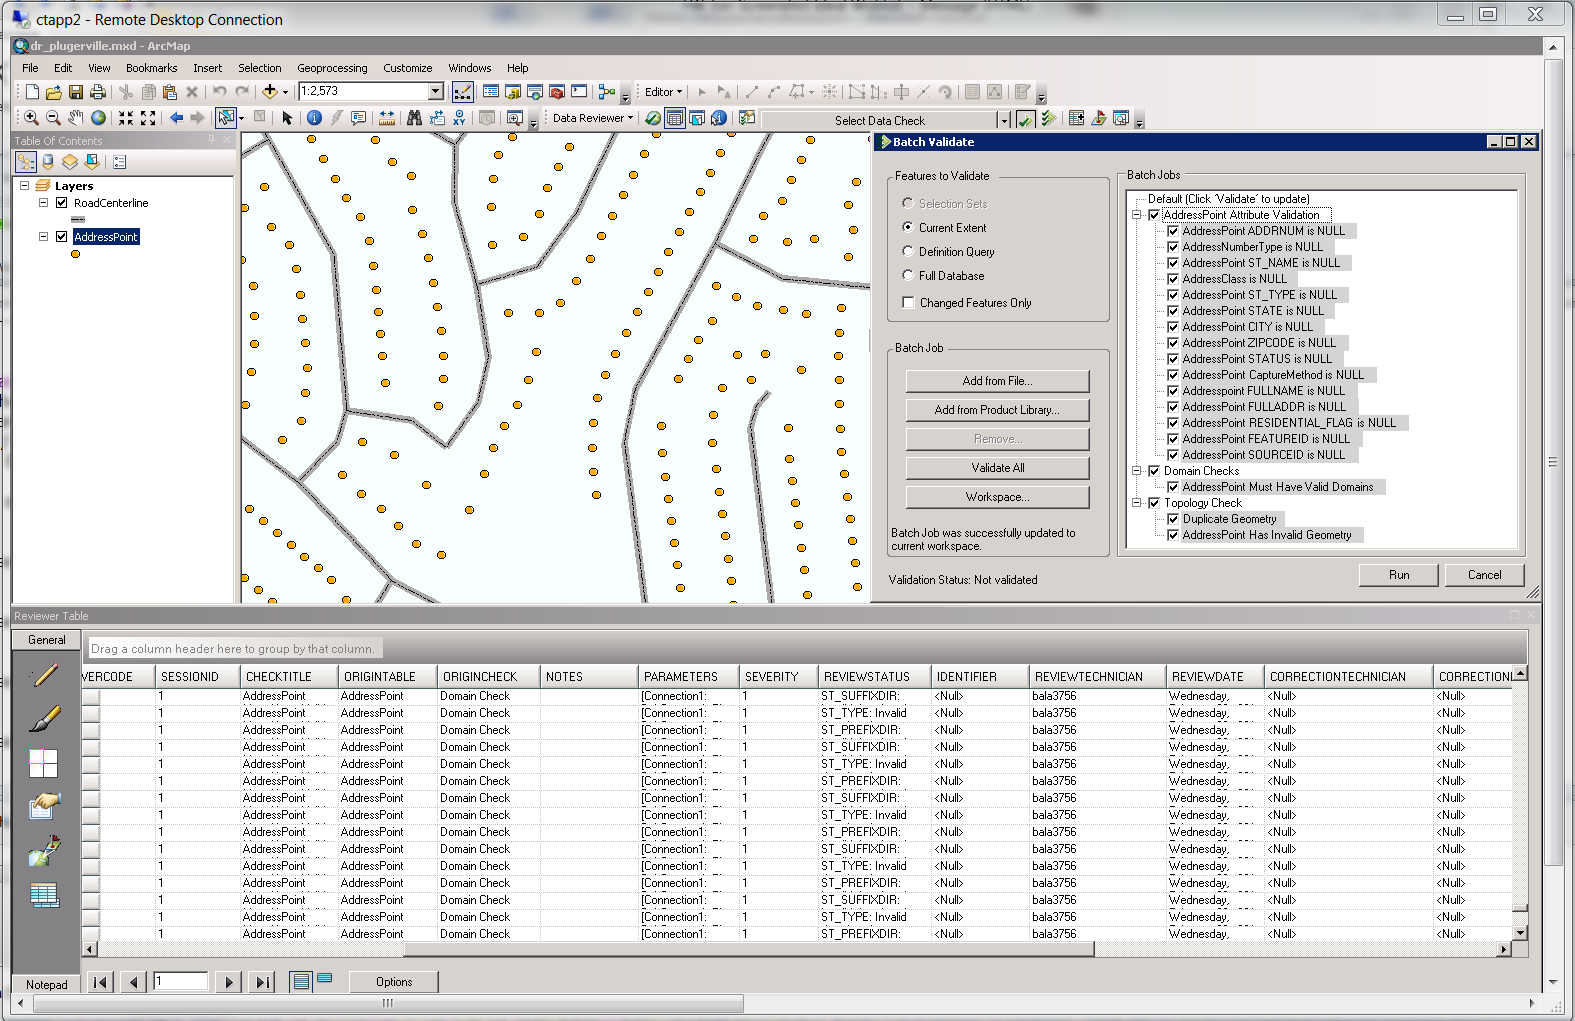
Task: Open the Geoprocessing menu
Action: (x=332, y=68)
